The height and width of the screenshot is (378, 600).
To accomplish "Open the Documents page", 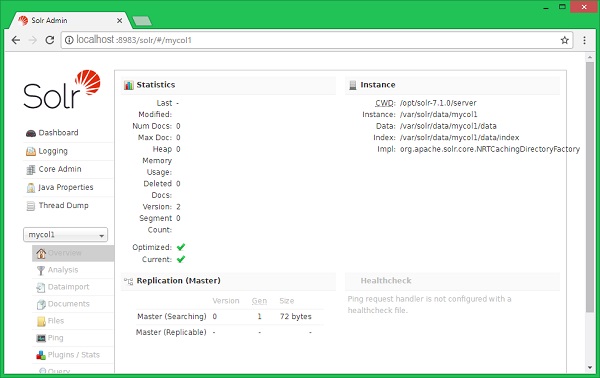I will 68,304.
